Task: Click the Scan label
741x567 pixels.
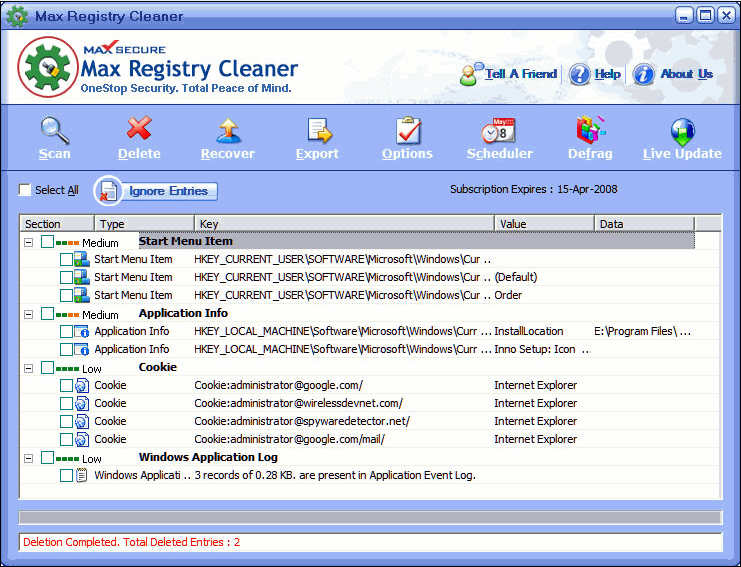Action: point(55,154)
